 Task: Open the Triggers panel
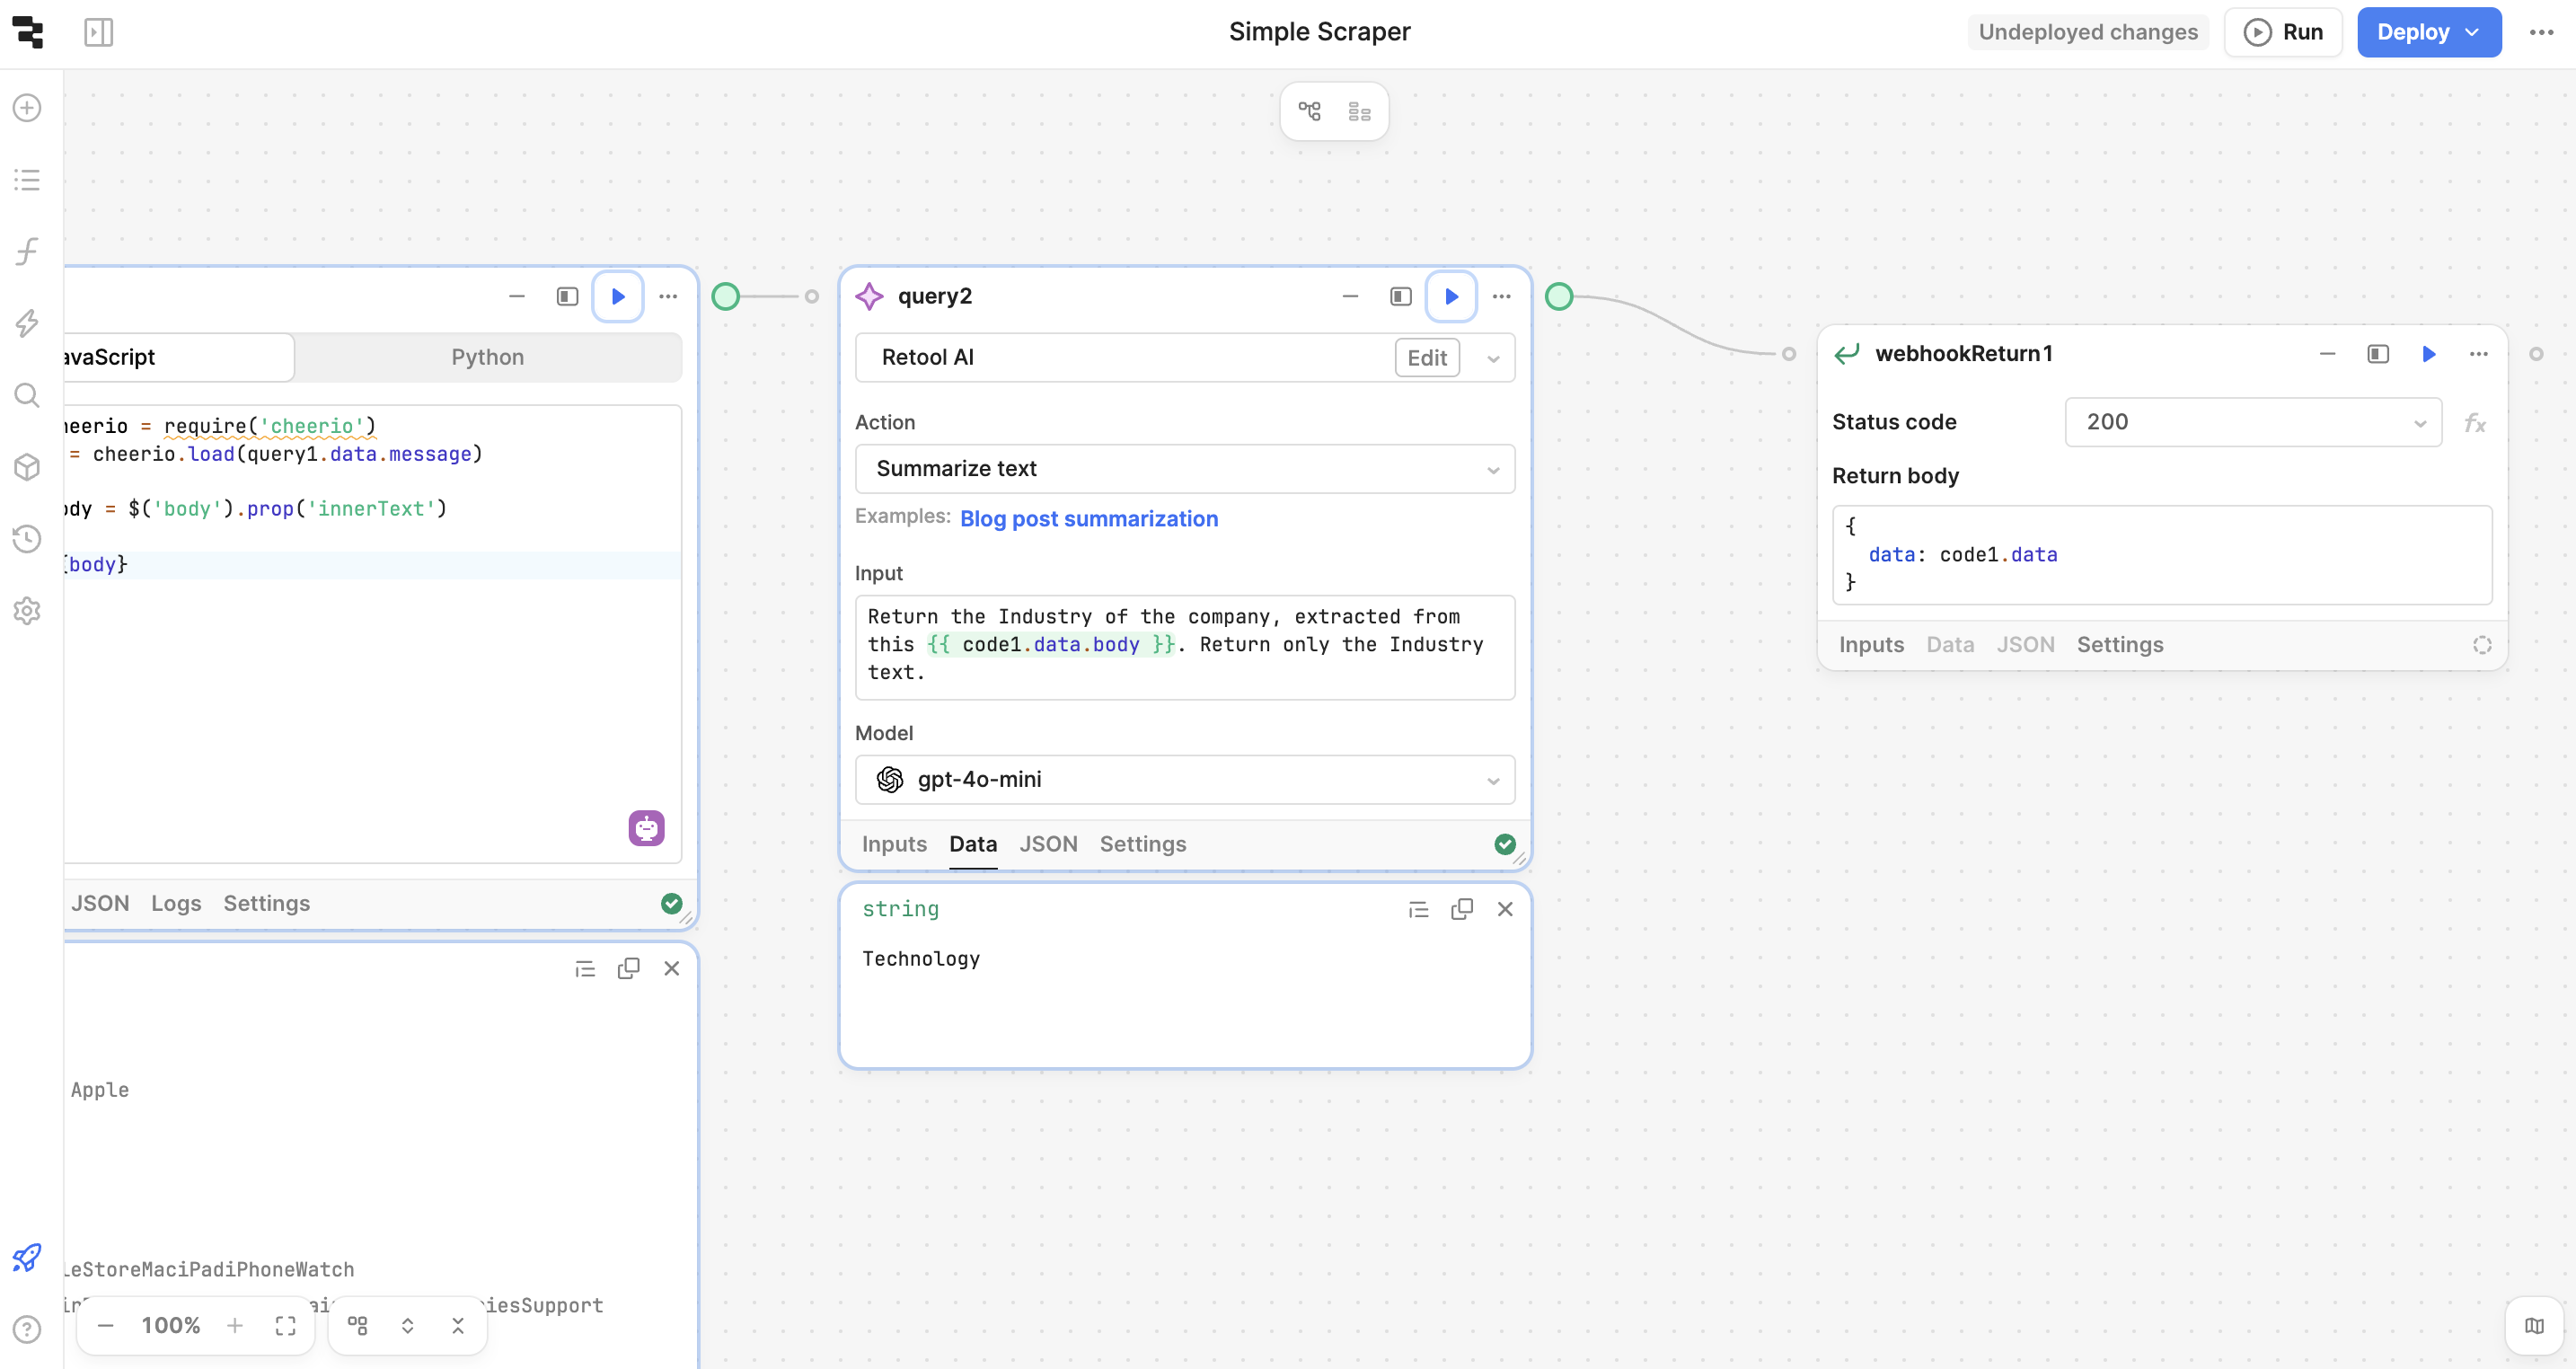click(26, 323)
